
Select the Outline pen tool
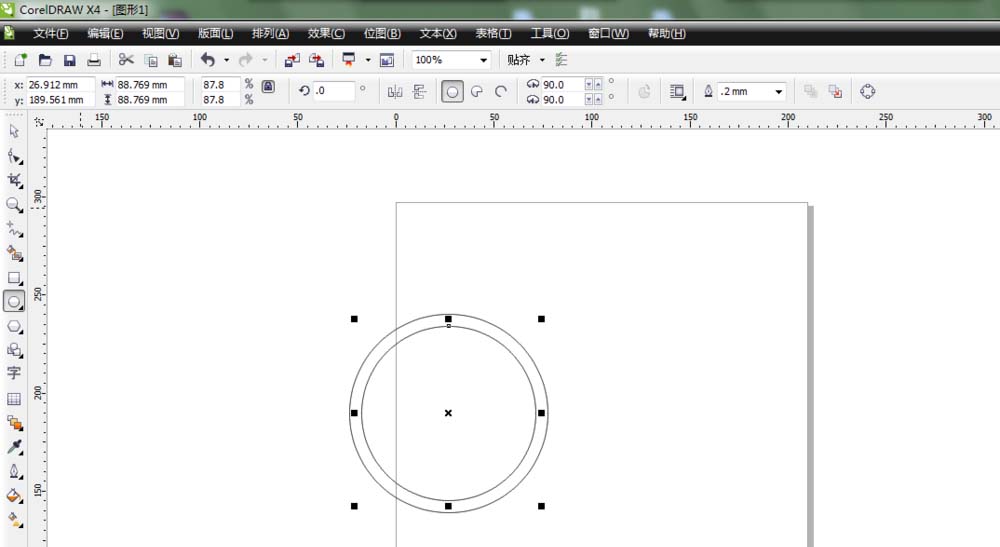(14, 471)
